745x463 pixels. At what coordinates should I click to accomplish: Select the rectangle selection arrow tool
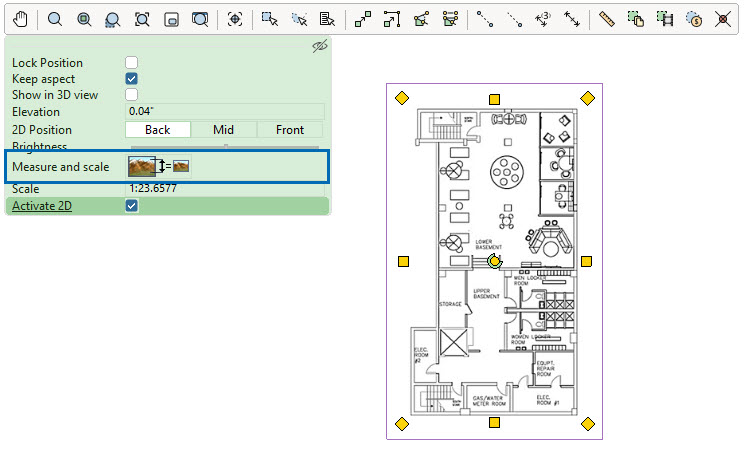click(269, 19)
